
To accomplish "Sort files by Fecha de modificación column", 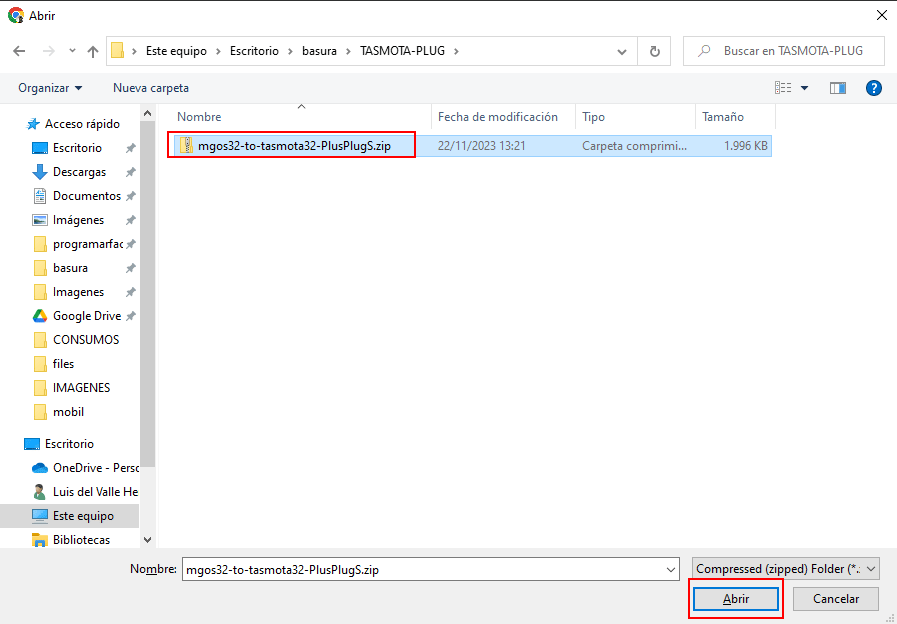I will pos(497,117).
